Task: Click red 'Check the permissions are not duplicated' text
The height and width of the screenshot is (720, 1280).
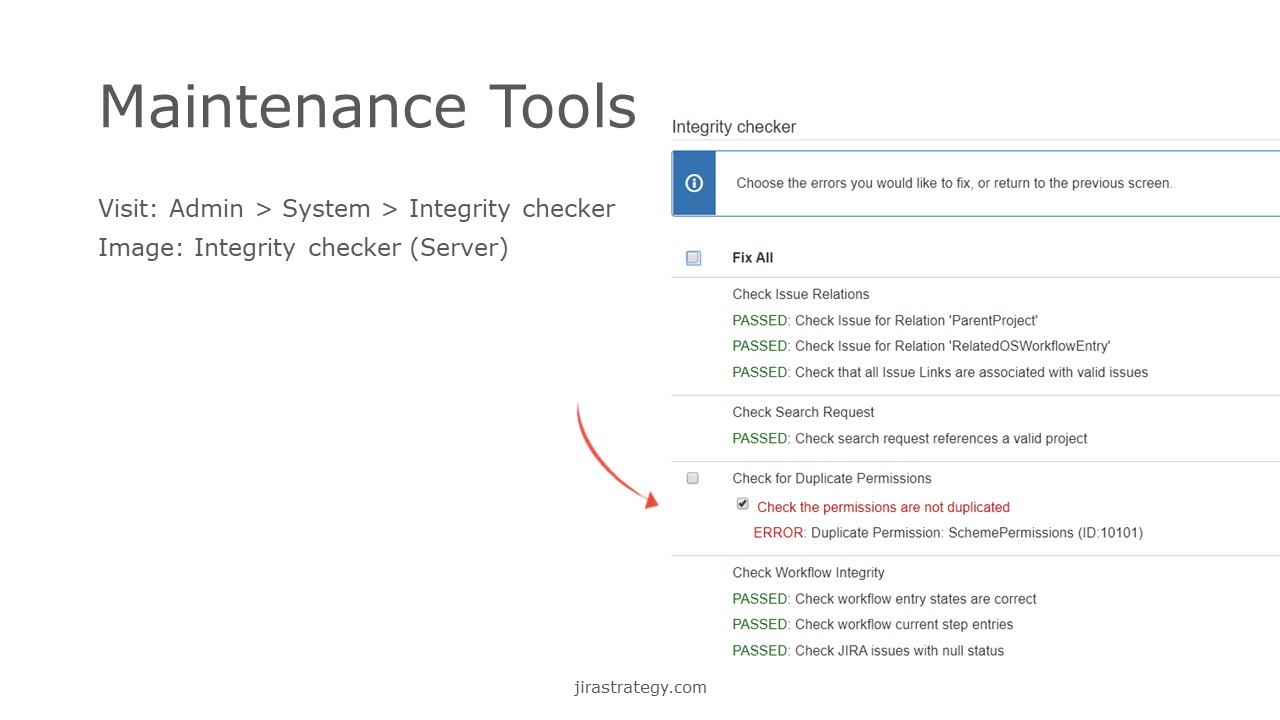Action: tap(883, 507)
